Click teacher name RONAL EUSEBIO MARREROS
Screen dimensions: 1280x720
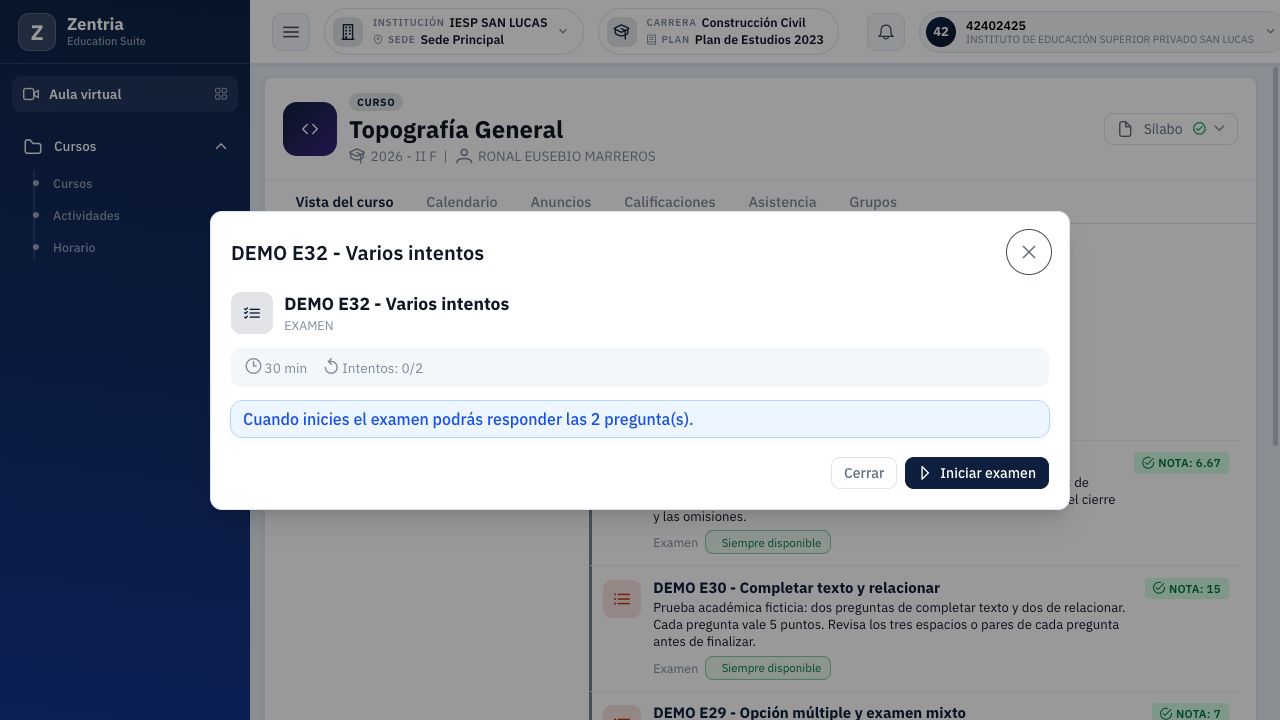567,156
